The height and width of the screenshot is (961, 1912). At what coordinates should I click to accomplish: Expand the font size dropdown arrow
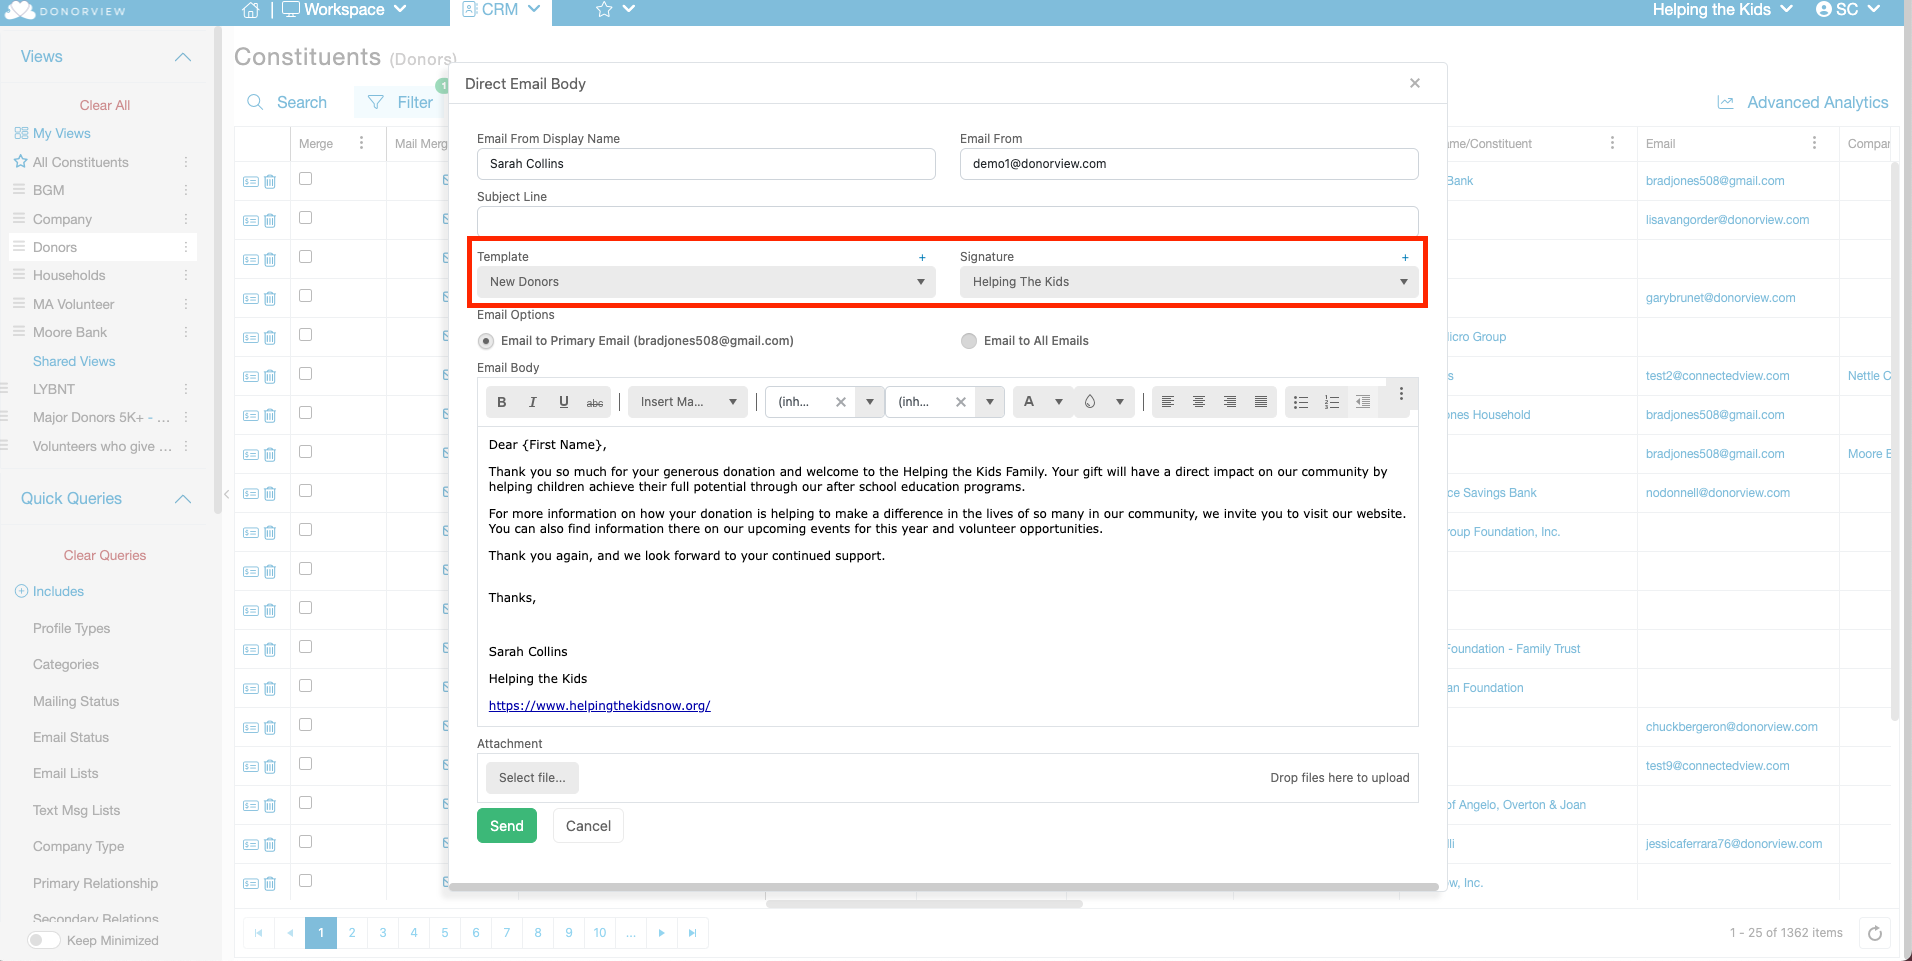[990, 402]
